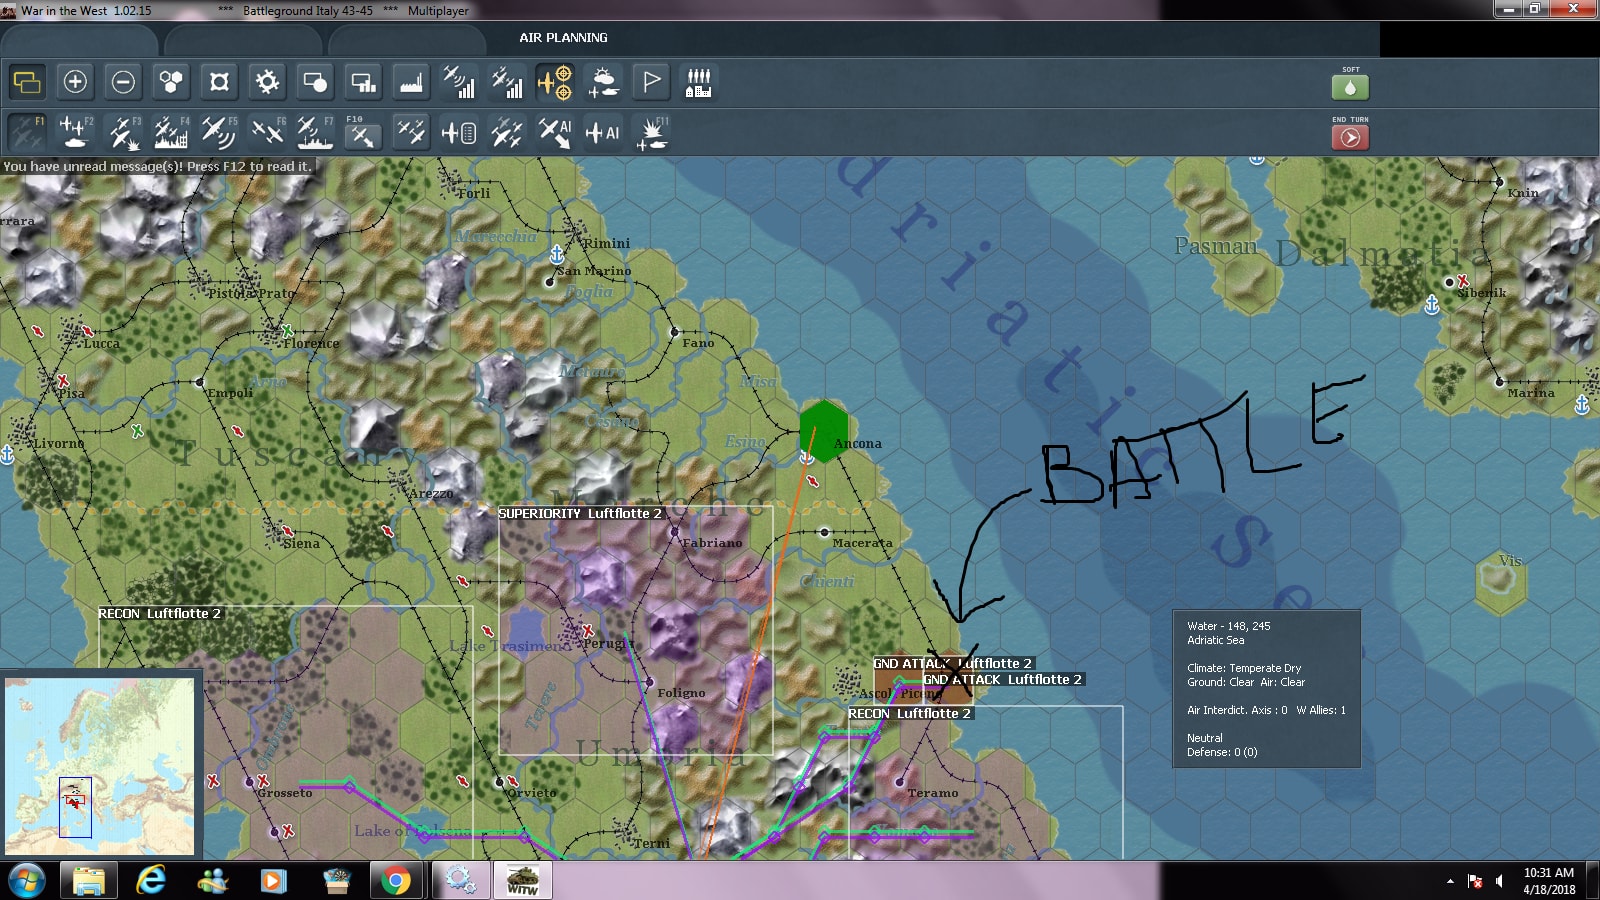Click the minimap overview thumbnail

pyautogui.click(x=100, y=766)
